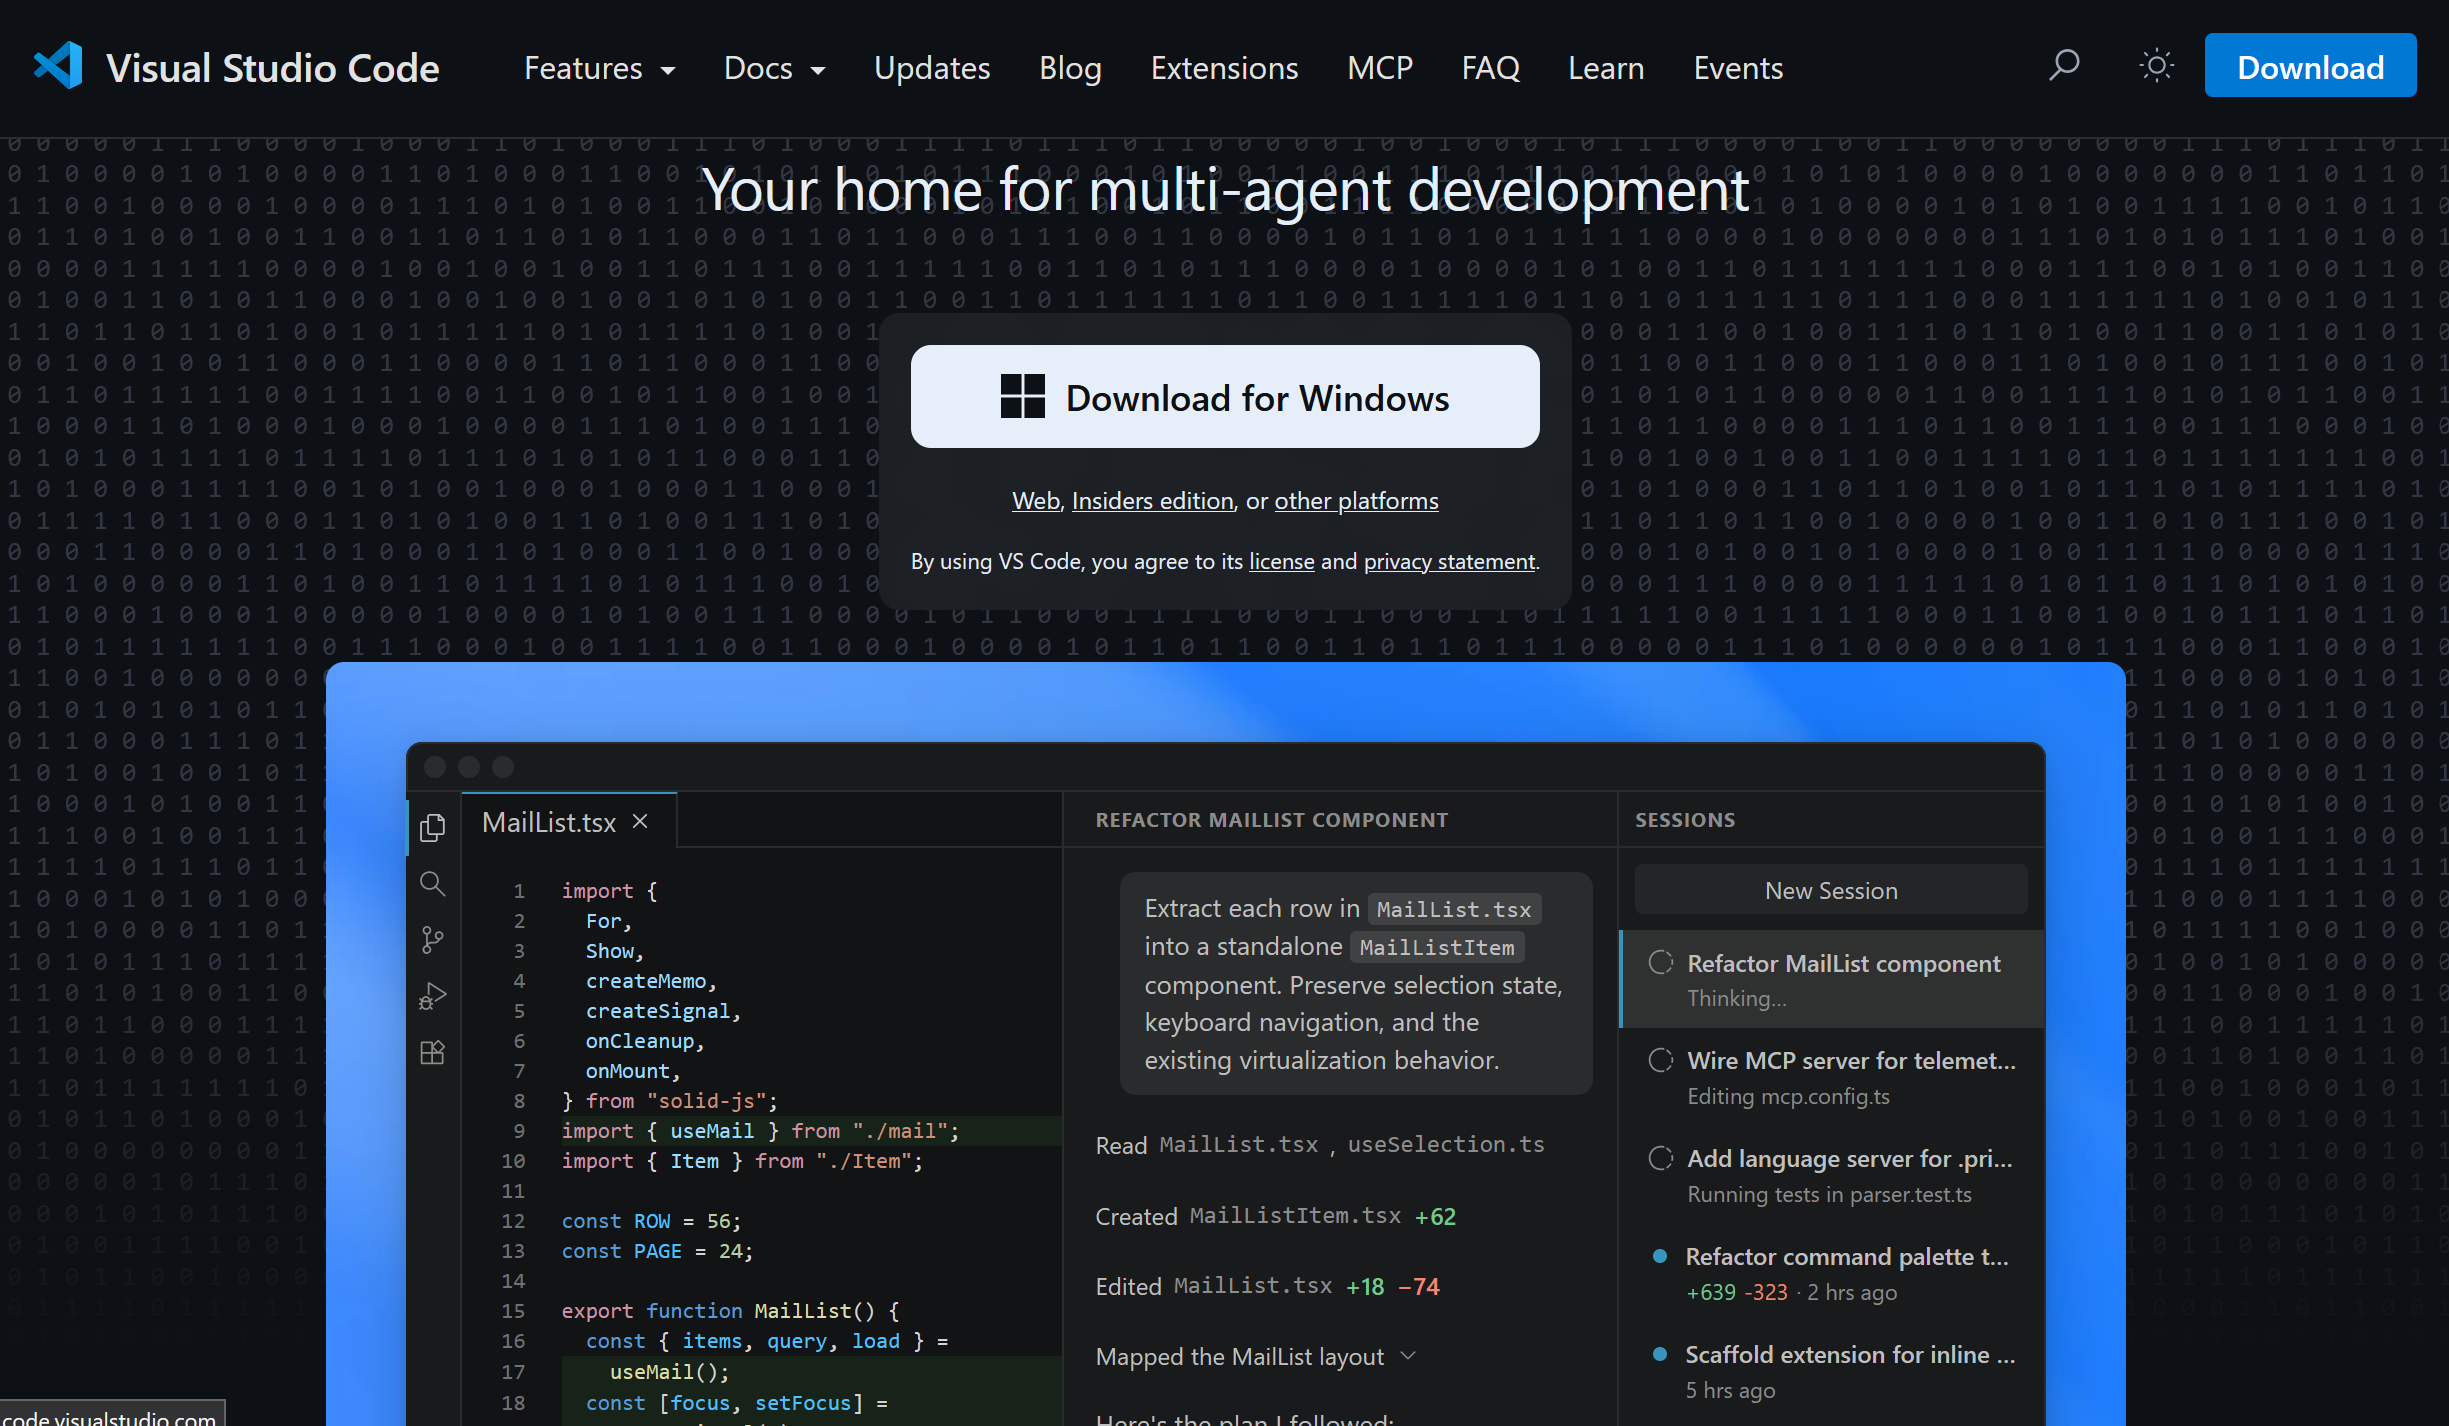Open the Blog nav item

coord(1070,68)
